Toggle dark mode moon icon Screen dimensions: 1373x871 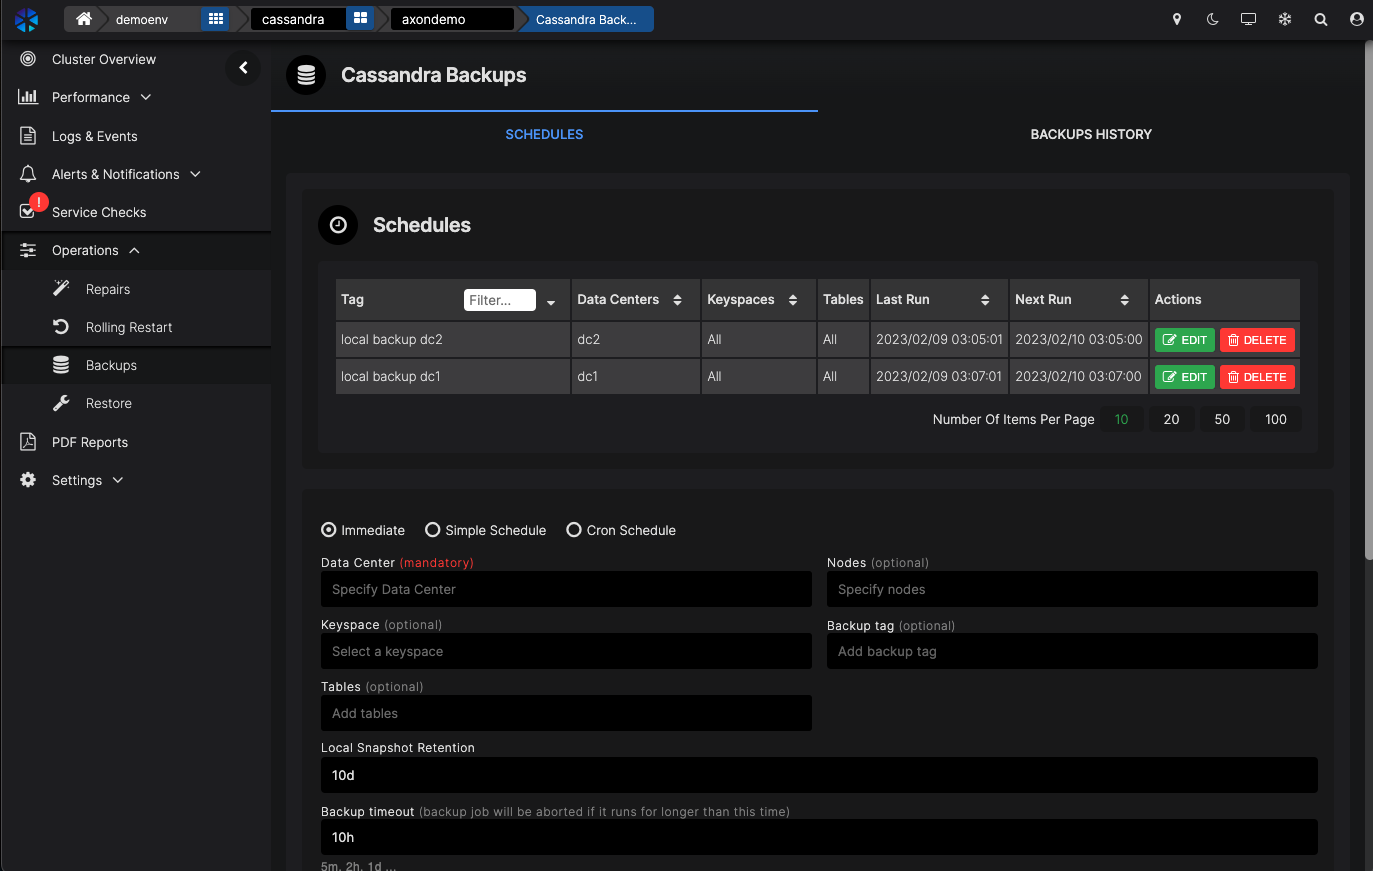(x=1213, y=19)
